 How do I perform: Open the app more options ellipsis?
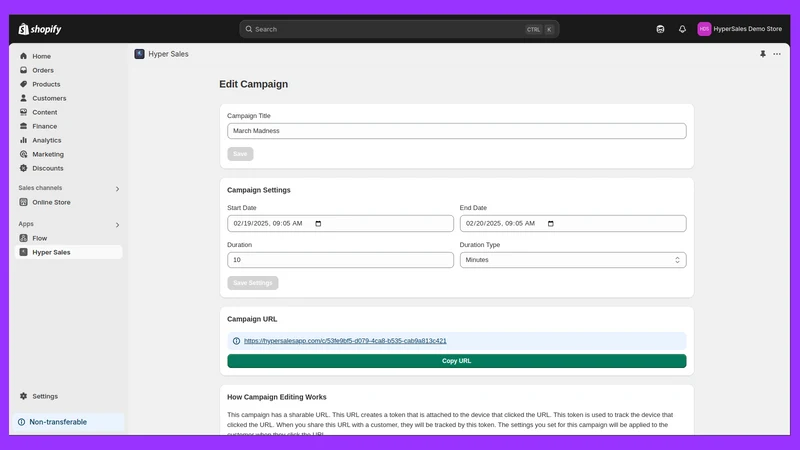(x=777, y=54)
